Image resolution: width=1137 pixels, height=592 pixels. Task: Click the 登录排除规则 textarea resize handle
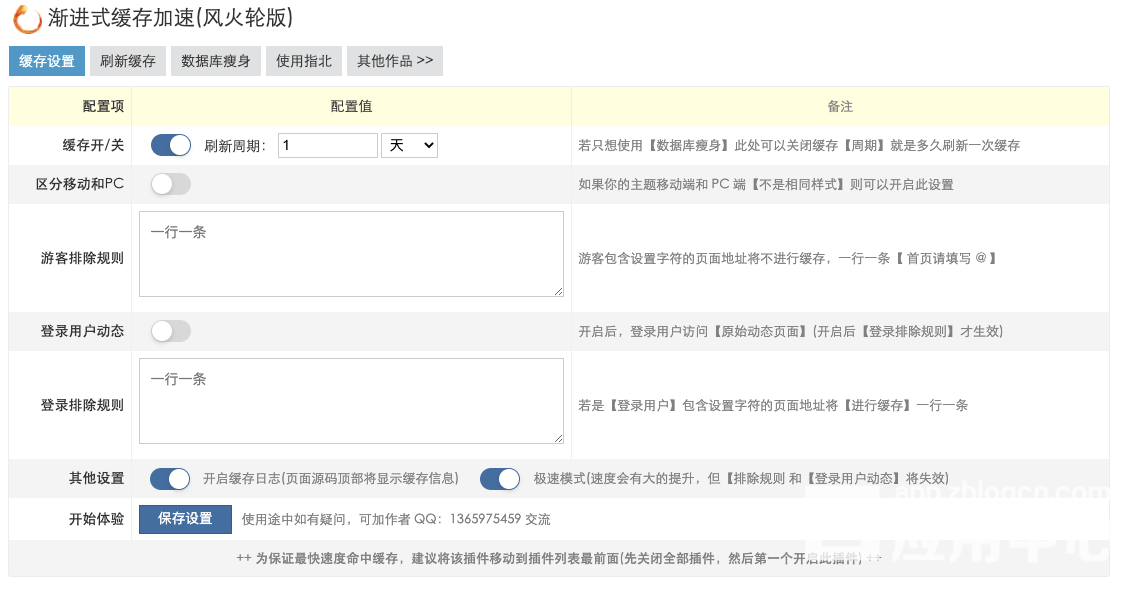[558, 438]
